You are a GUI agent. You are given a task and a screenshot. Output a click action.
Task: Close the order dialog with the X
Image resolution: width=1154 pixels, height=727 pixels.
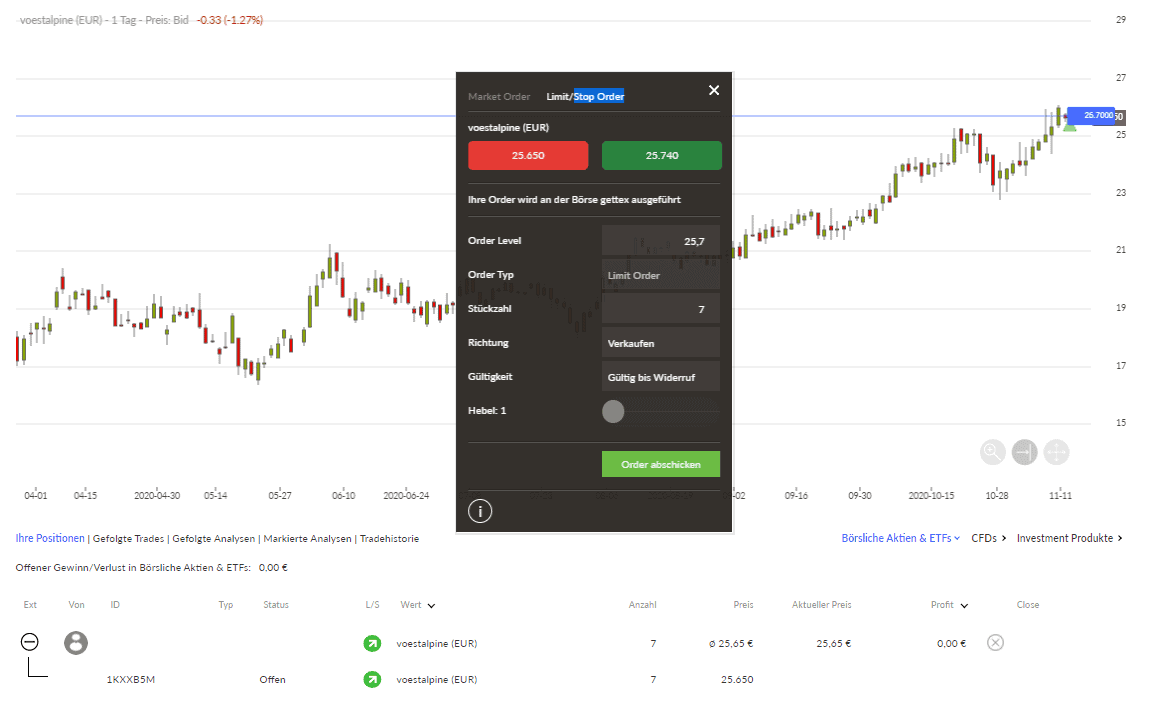pos(713,90)
